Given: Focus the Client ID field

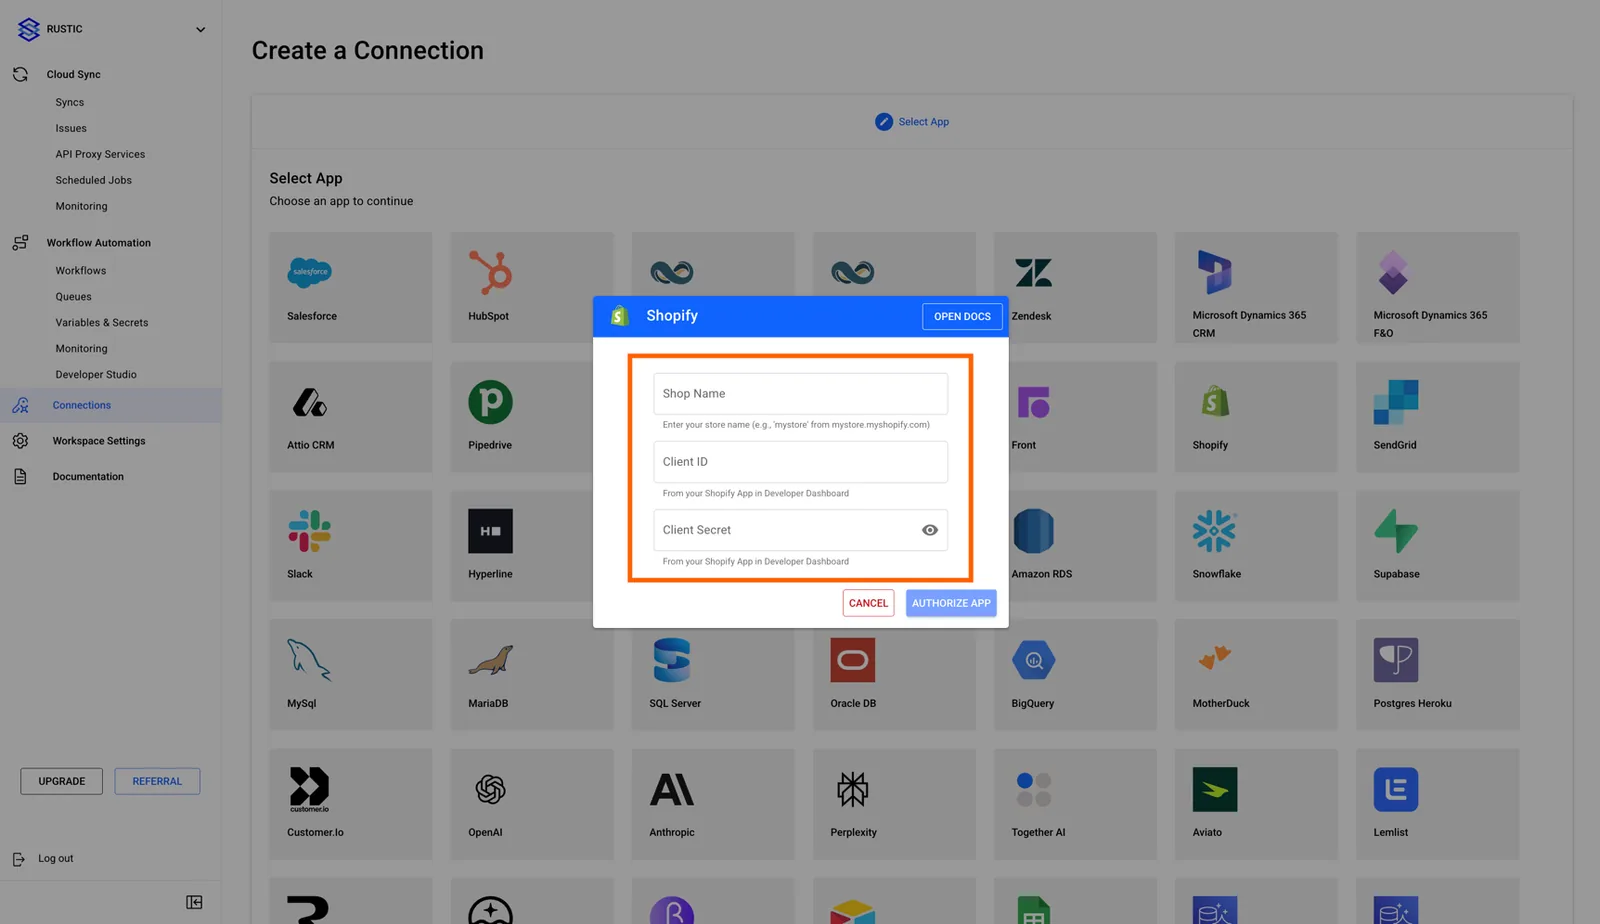Looking at the screenshot, I should click(800, 462).
